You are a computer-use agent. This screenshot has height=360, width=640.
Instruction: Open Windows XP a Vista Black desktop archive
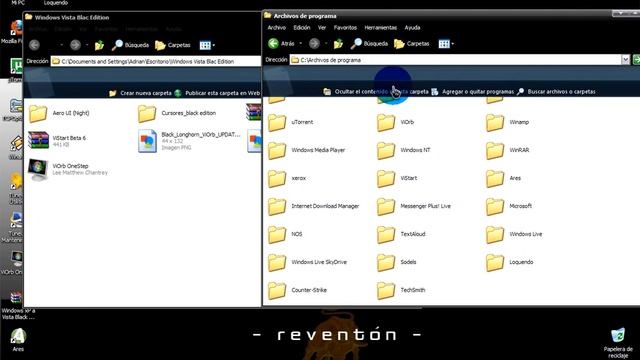pyautogui.click(x=18, y=306)
